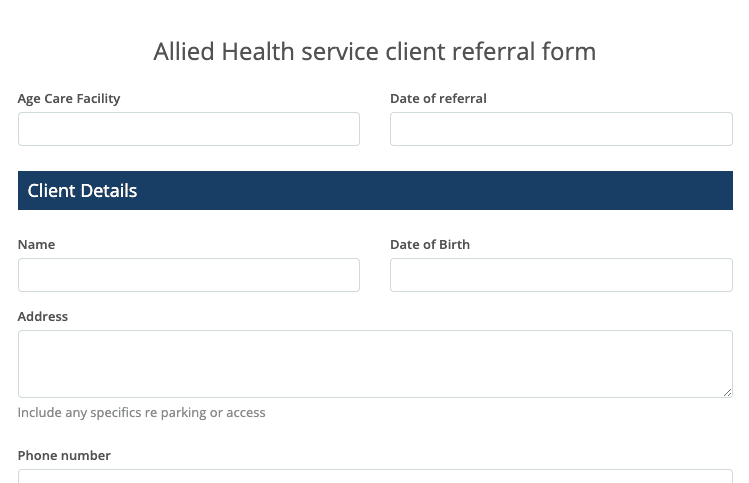Grab the Address textarea resize handle
Image resolution: width=749 pixels, height=483 pixels.
[x=727, y=392]
